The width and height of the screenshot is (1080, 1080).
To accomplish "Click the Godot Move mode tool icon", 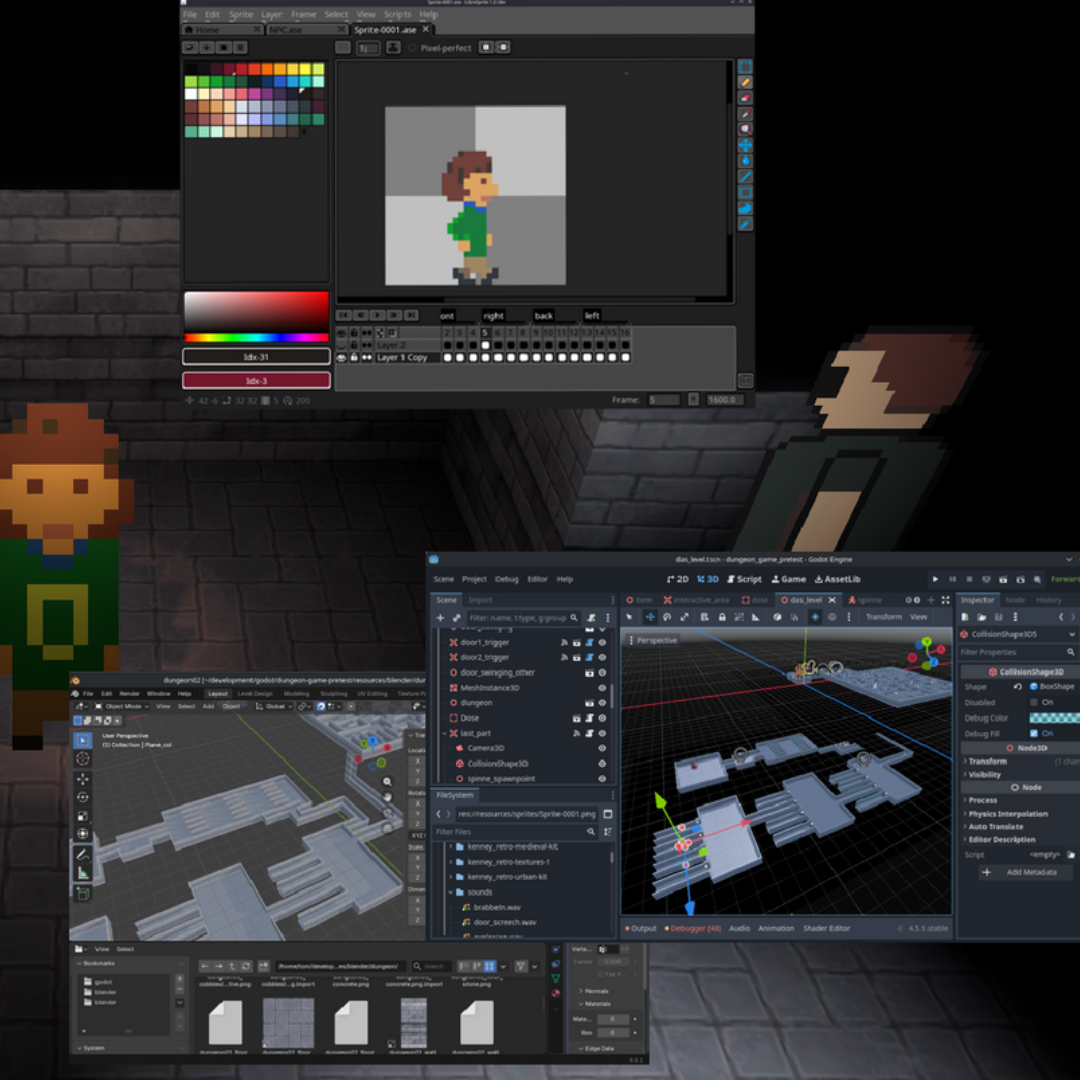I will [x=649, y=617].
